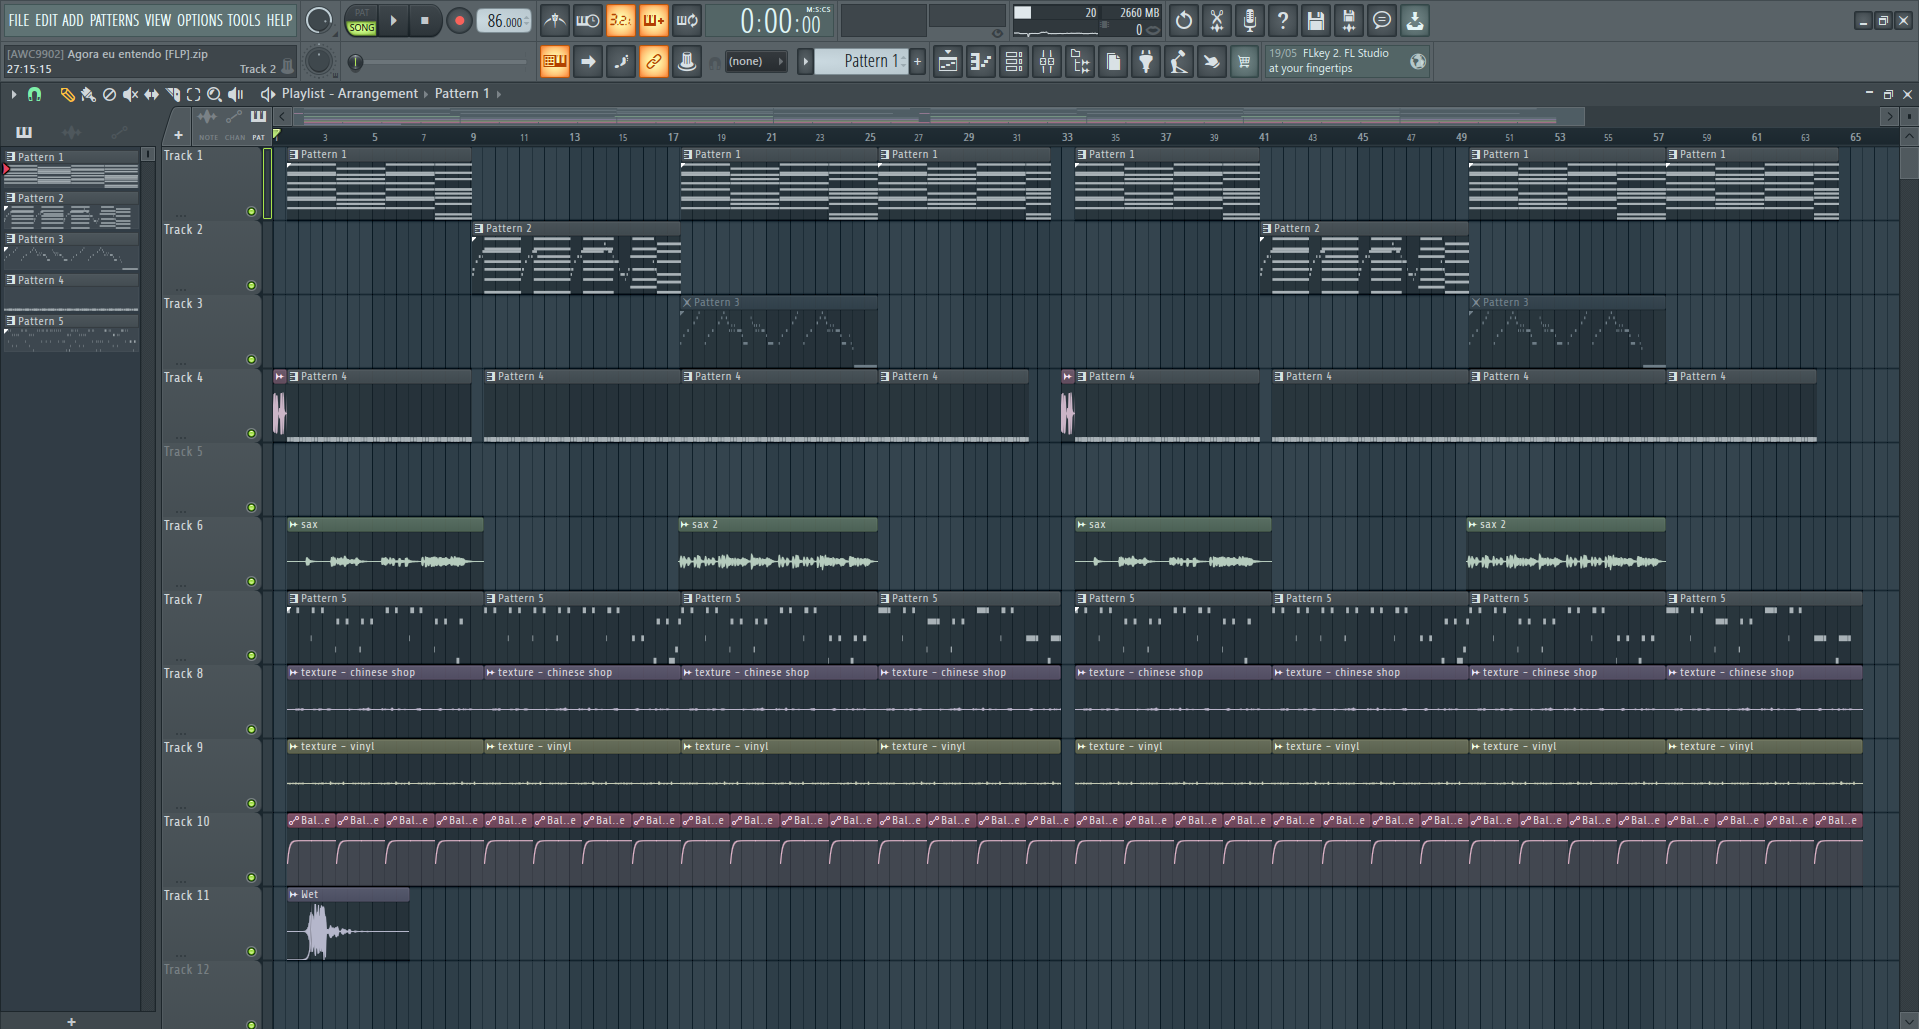Select the Slip tool in playlist toolbar

[151, 94]
